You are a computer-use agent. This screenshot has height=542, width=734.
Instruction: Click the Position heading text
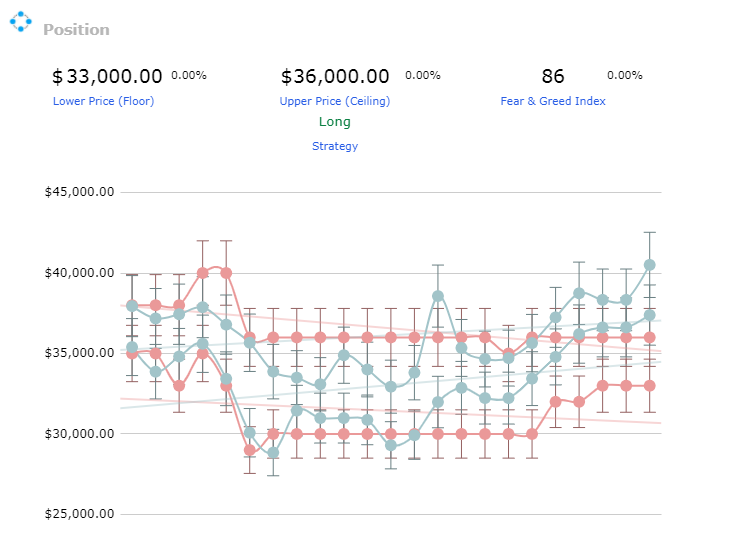coord(76,30)
